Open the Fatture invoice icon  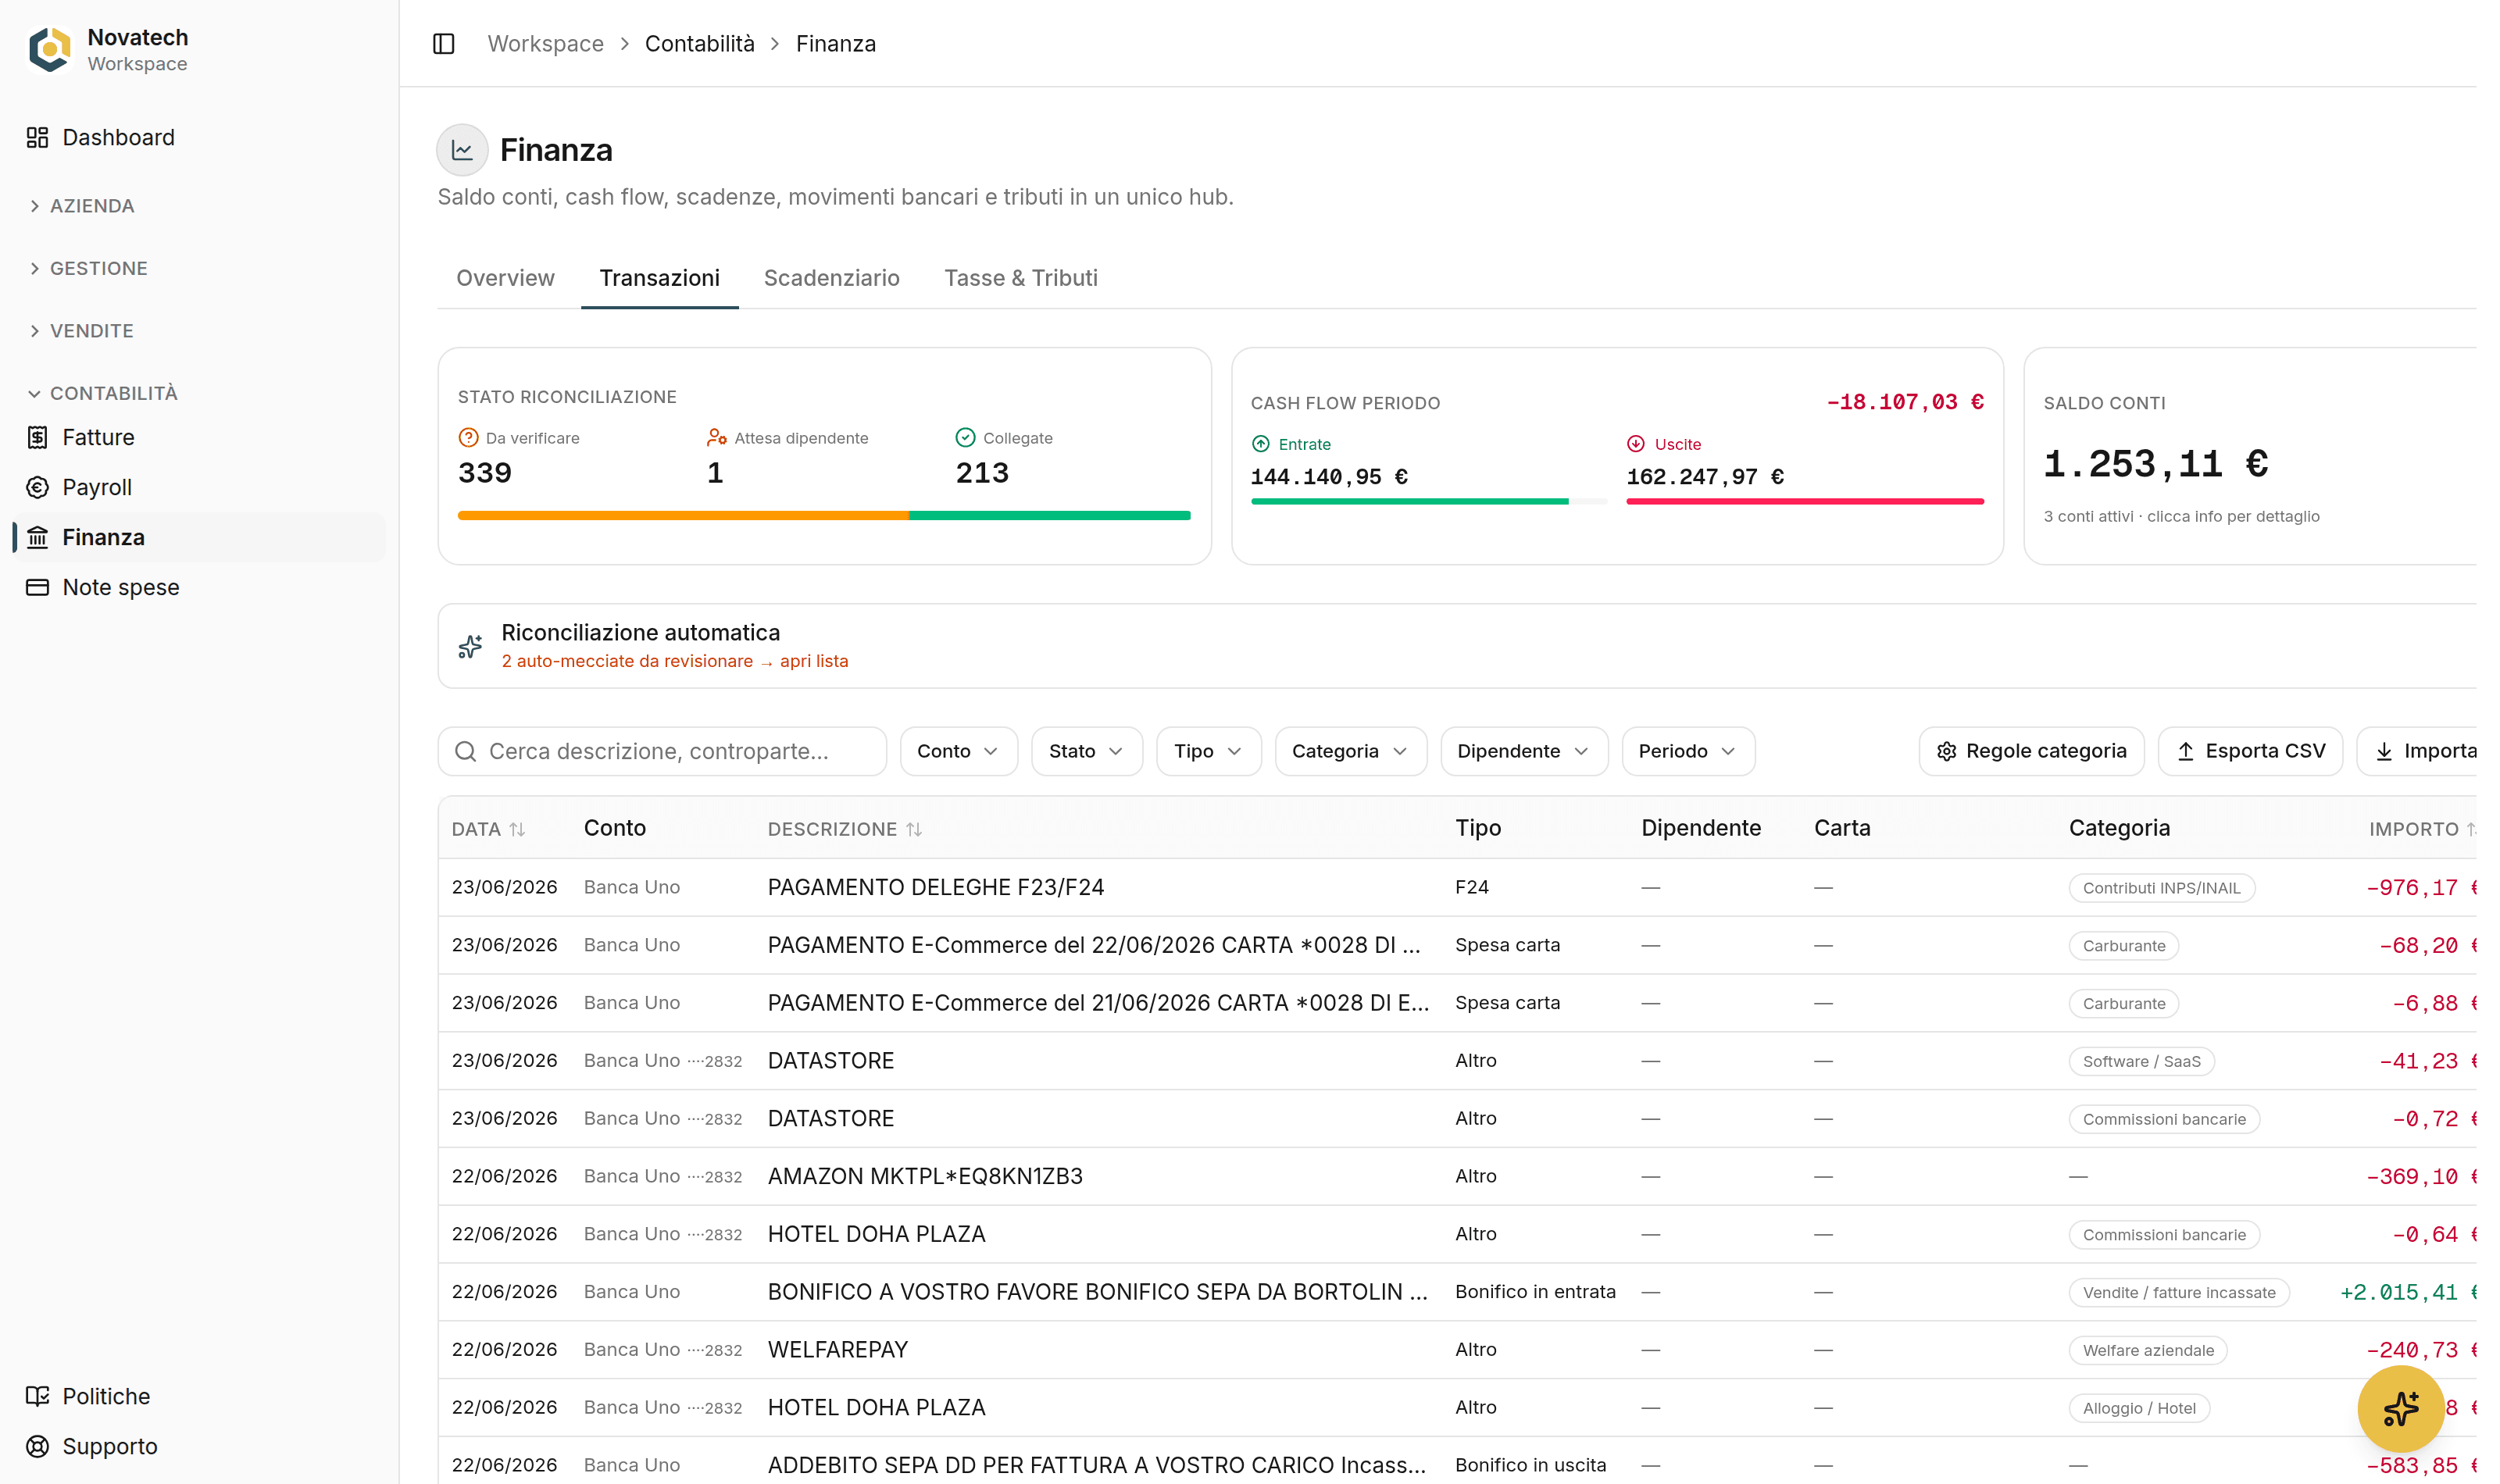[38, 437]
